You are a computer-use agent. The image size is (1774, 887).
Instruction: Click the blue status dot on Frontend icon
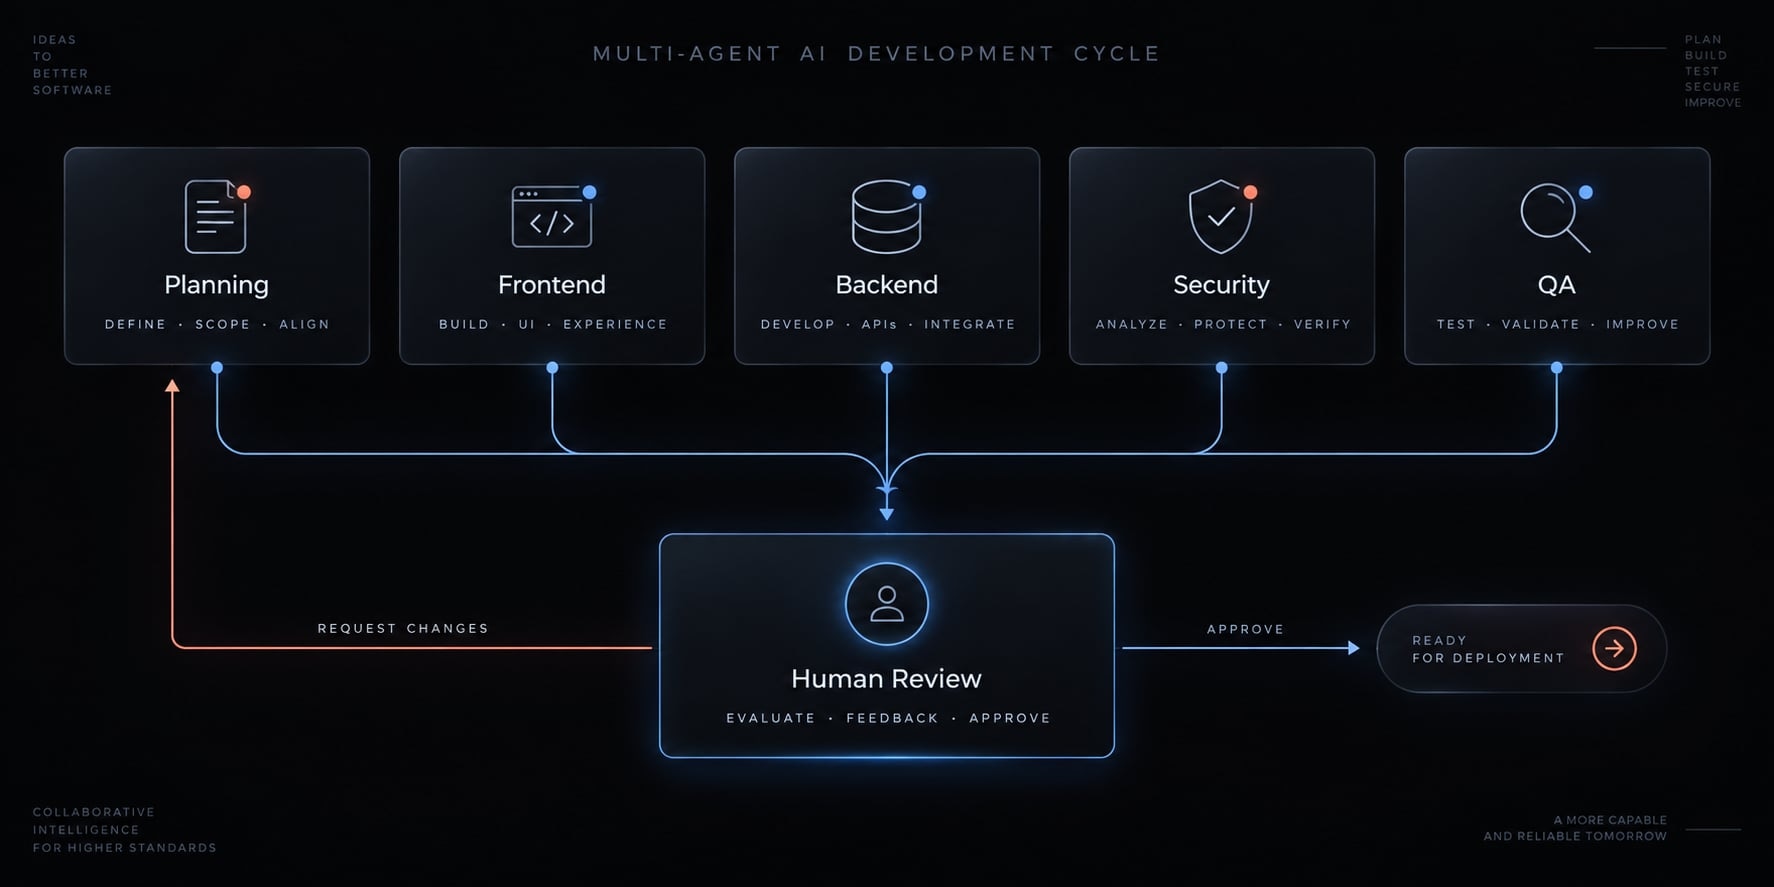(x=589, y=192)
